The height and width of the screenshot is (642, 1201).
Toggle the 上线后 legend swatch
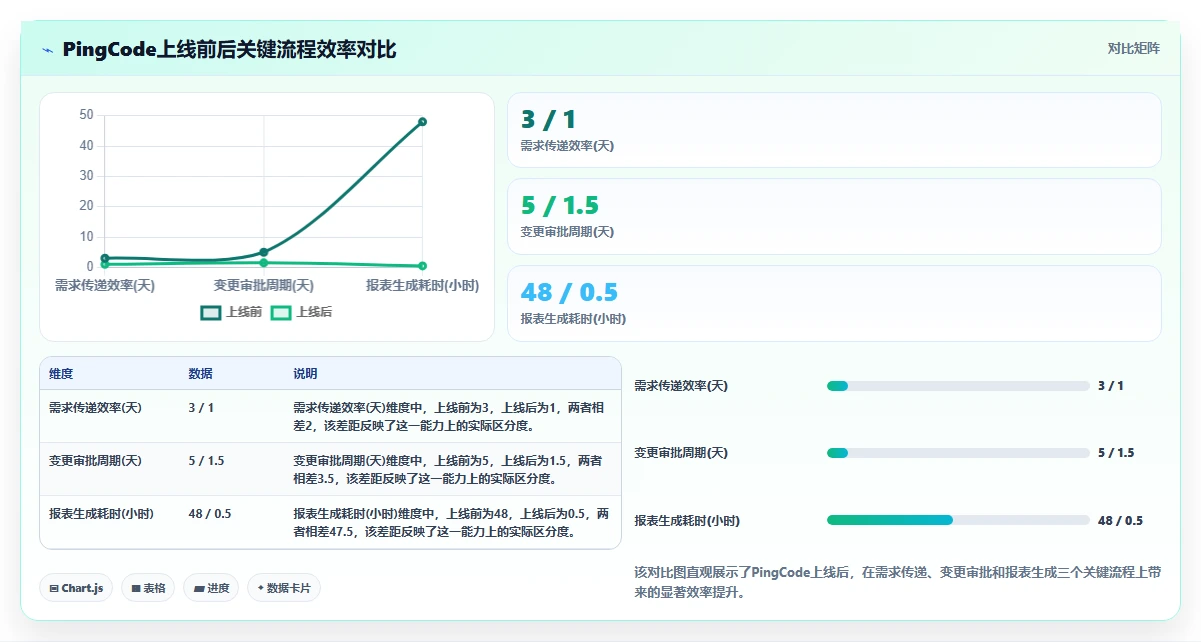coord(281,312)
